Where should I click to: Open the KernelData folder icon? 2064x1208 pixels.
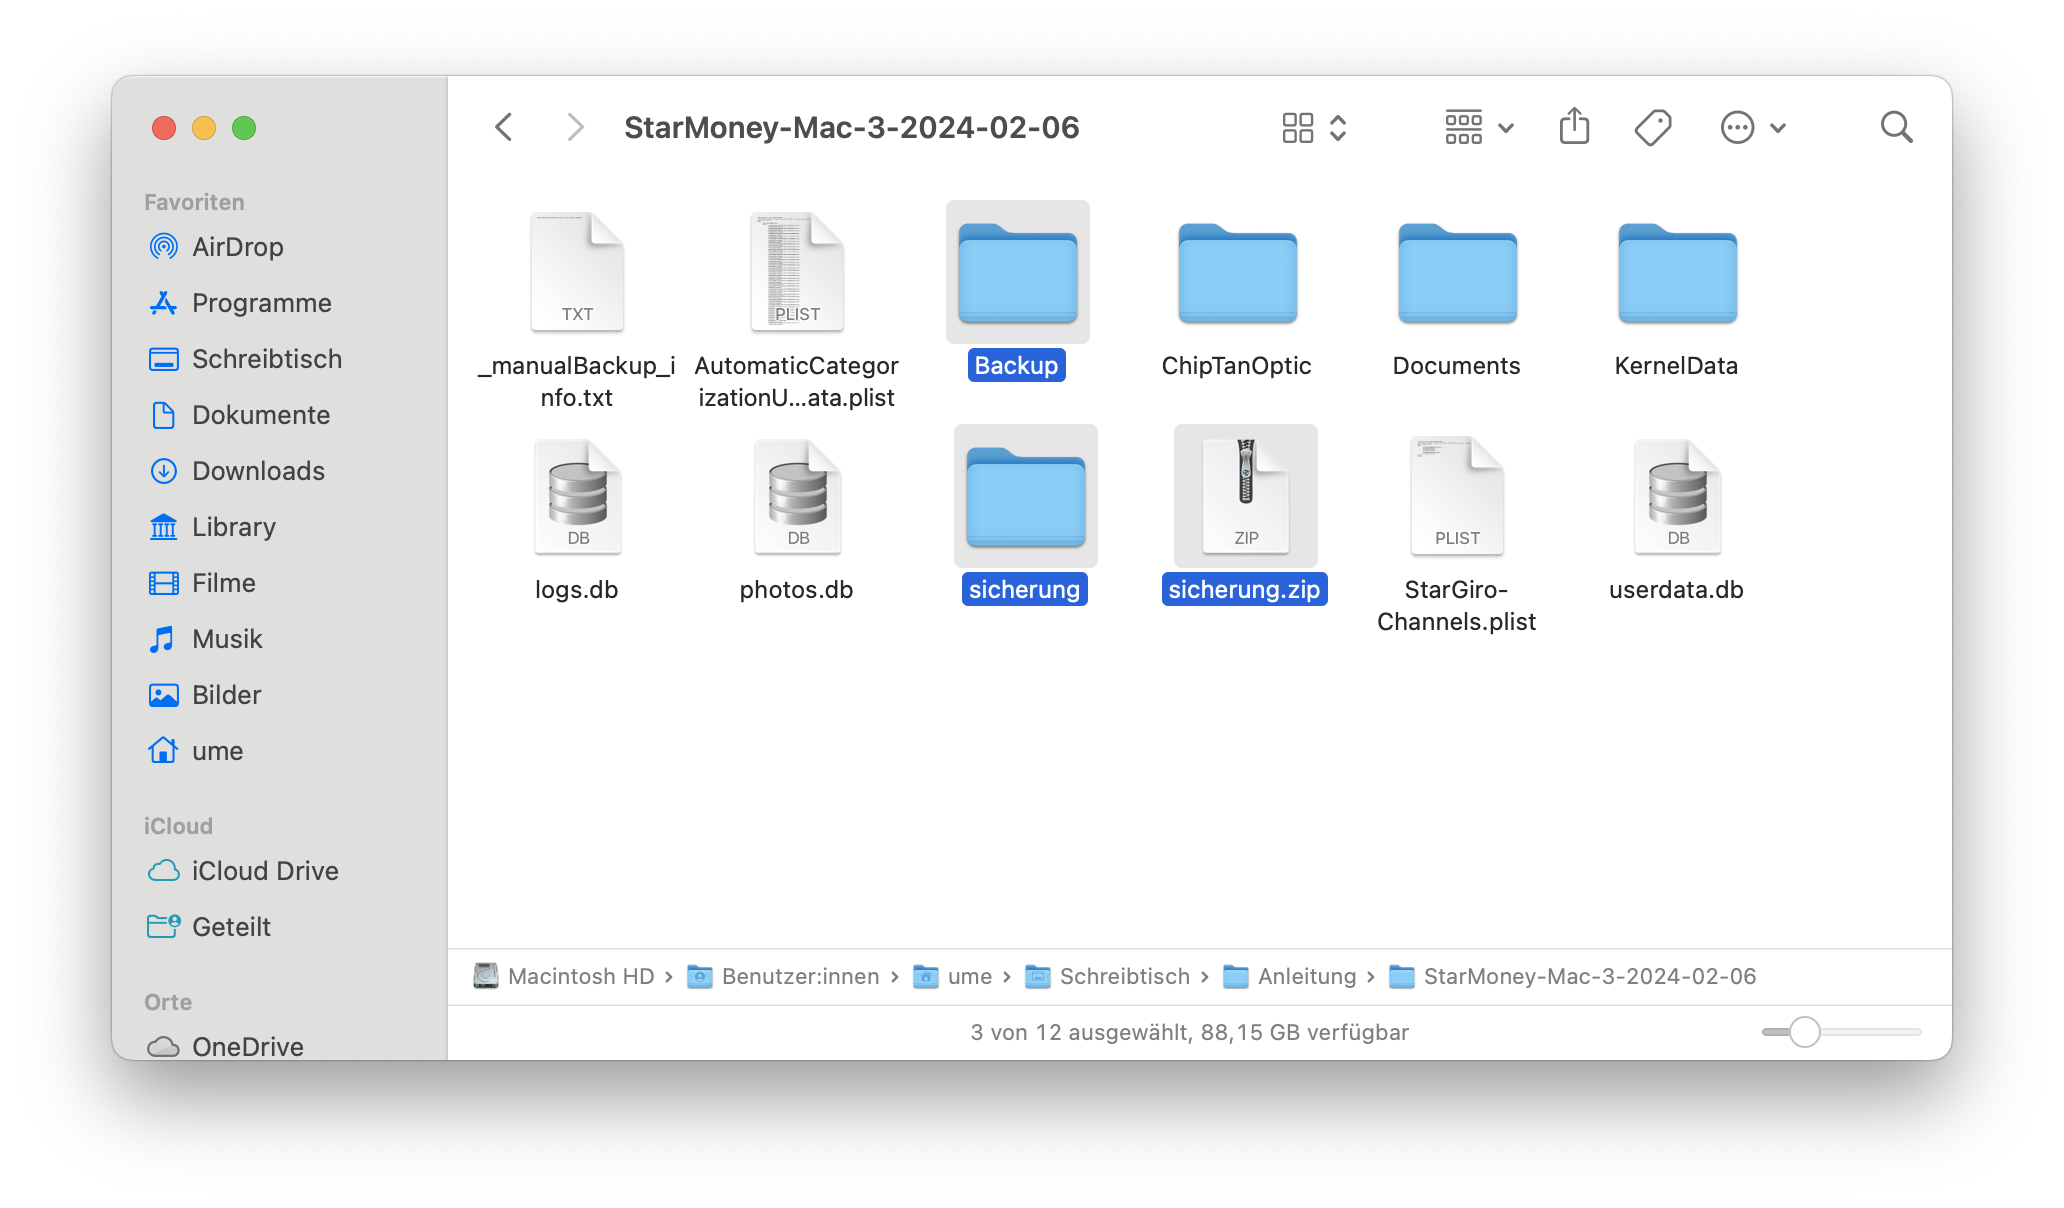[1677, 273]
